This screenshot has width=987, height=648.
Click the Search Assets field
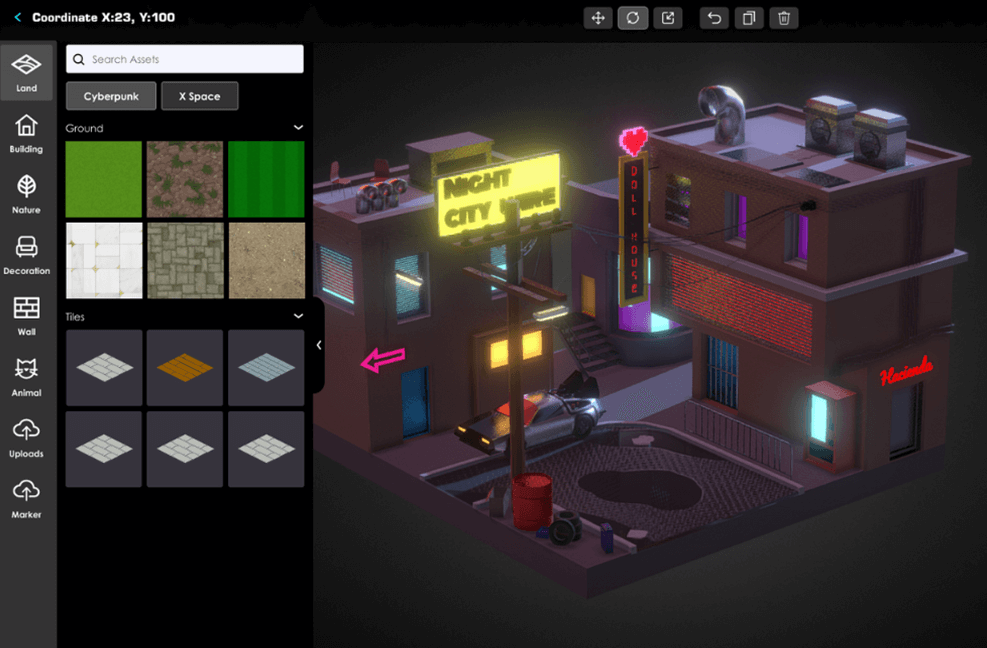185,59
